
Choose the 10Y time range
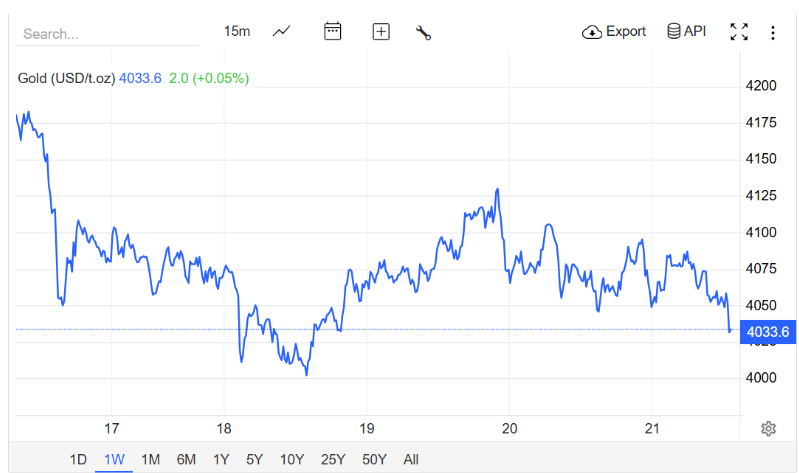click(292, 459)
